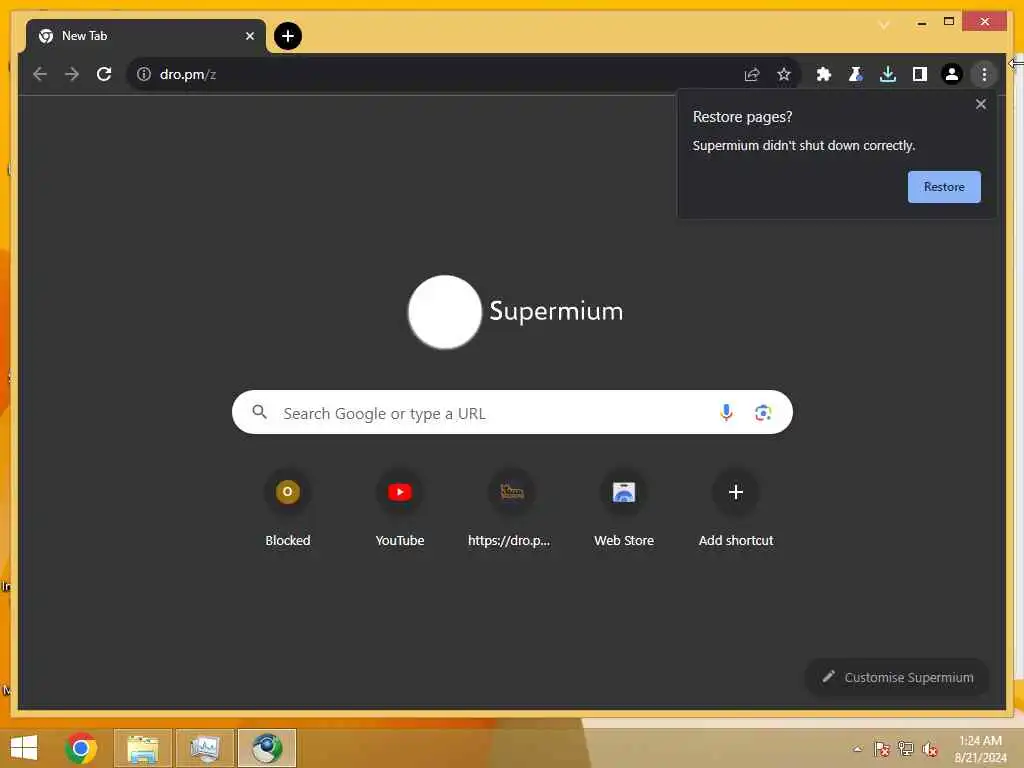The height and width of the screenshot is (768, 1024).
Task: Open File Explorer from taskbar
Action: [143, 748]
